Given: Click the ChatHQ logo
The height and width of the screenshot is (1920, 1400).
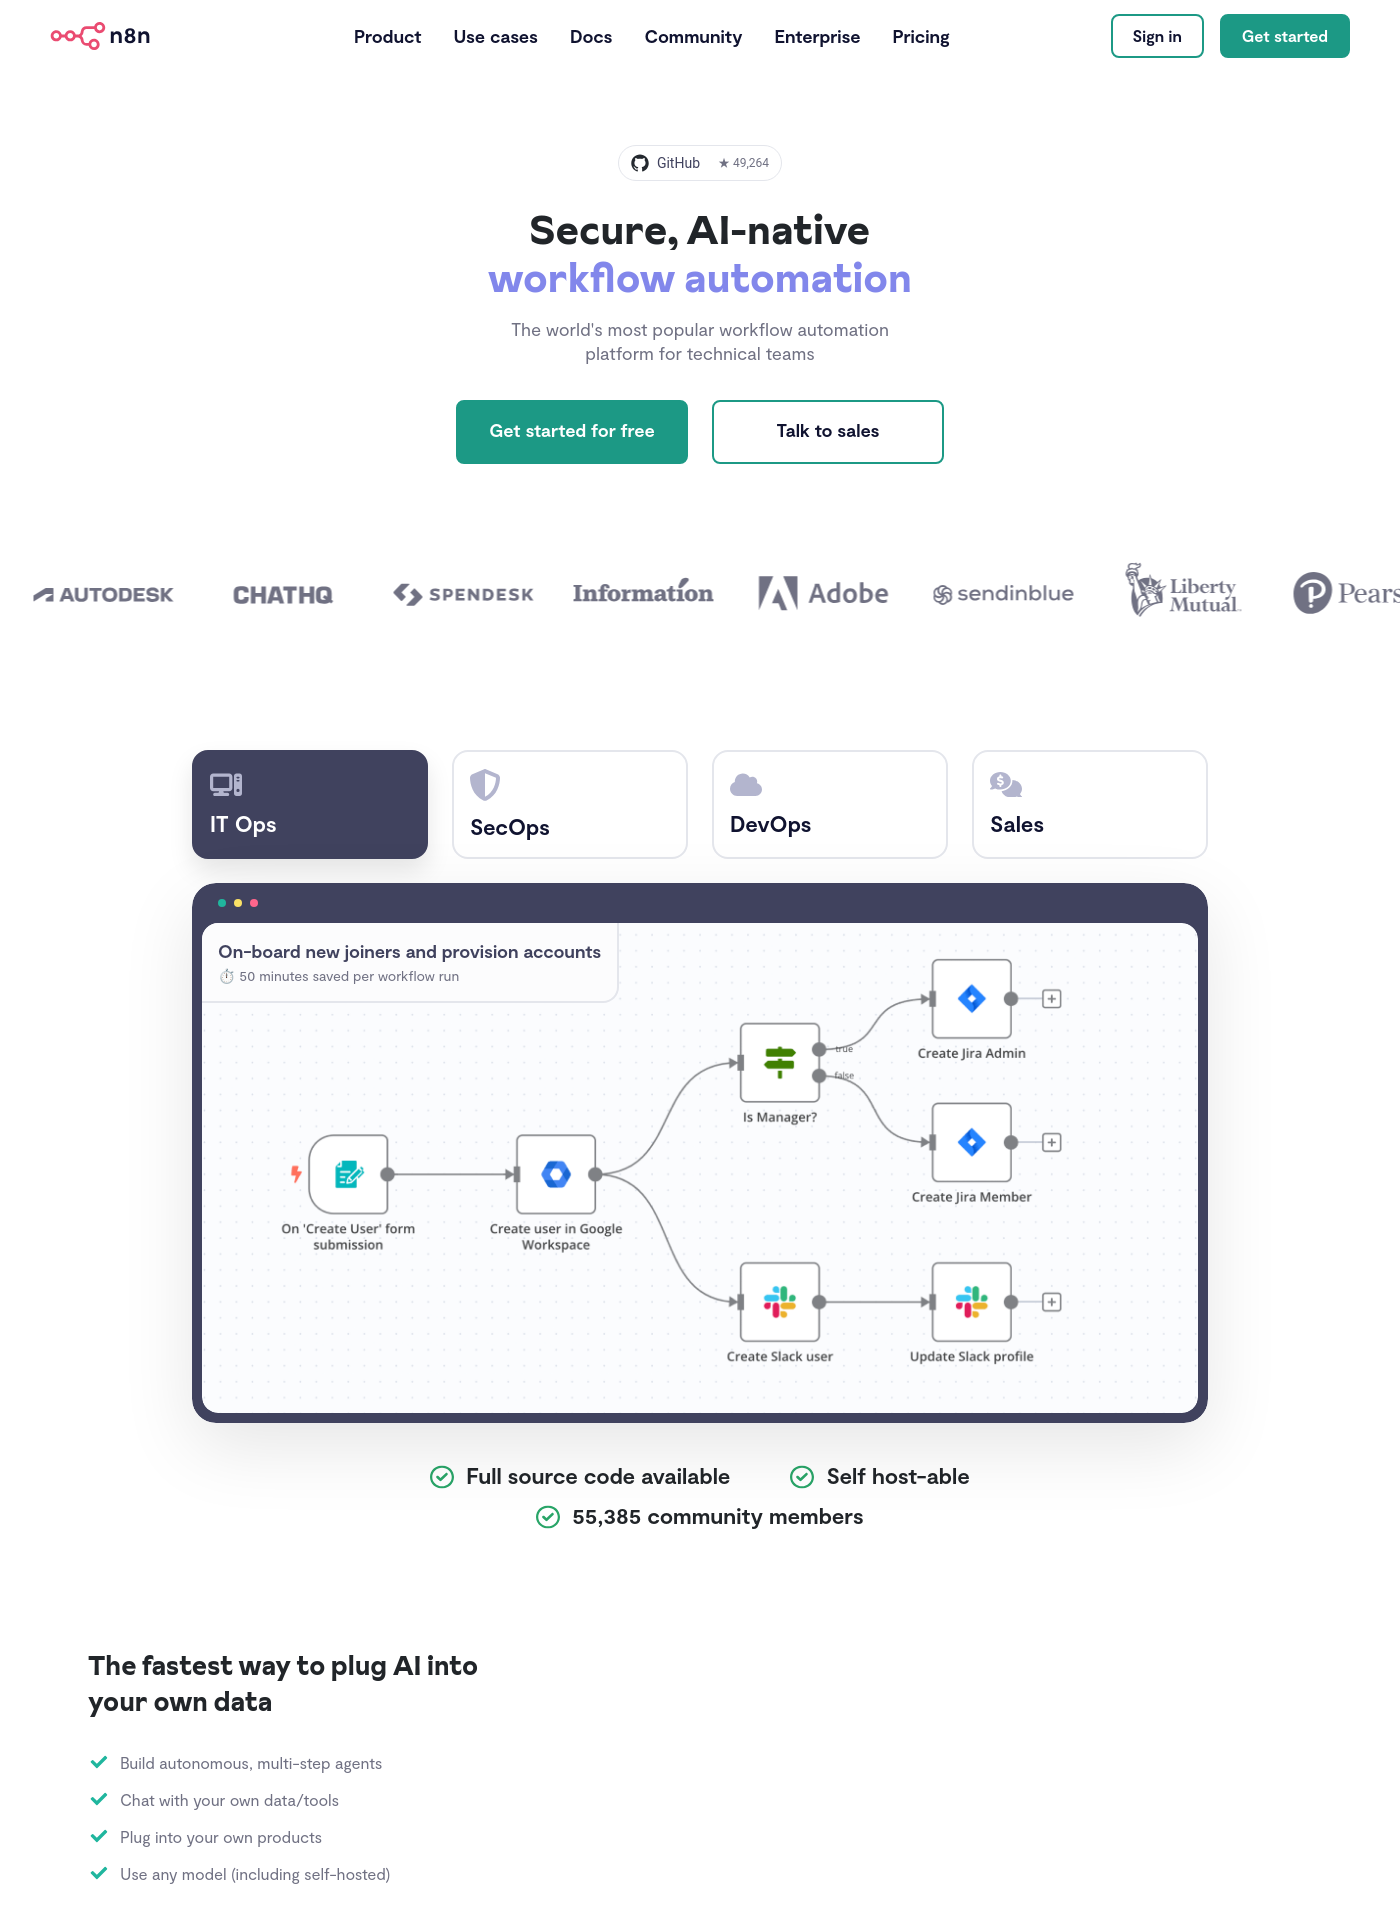Looking at the screenshot, I should (x=283, y=595).
